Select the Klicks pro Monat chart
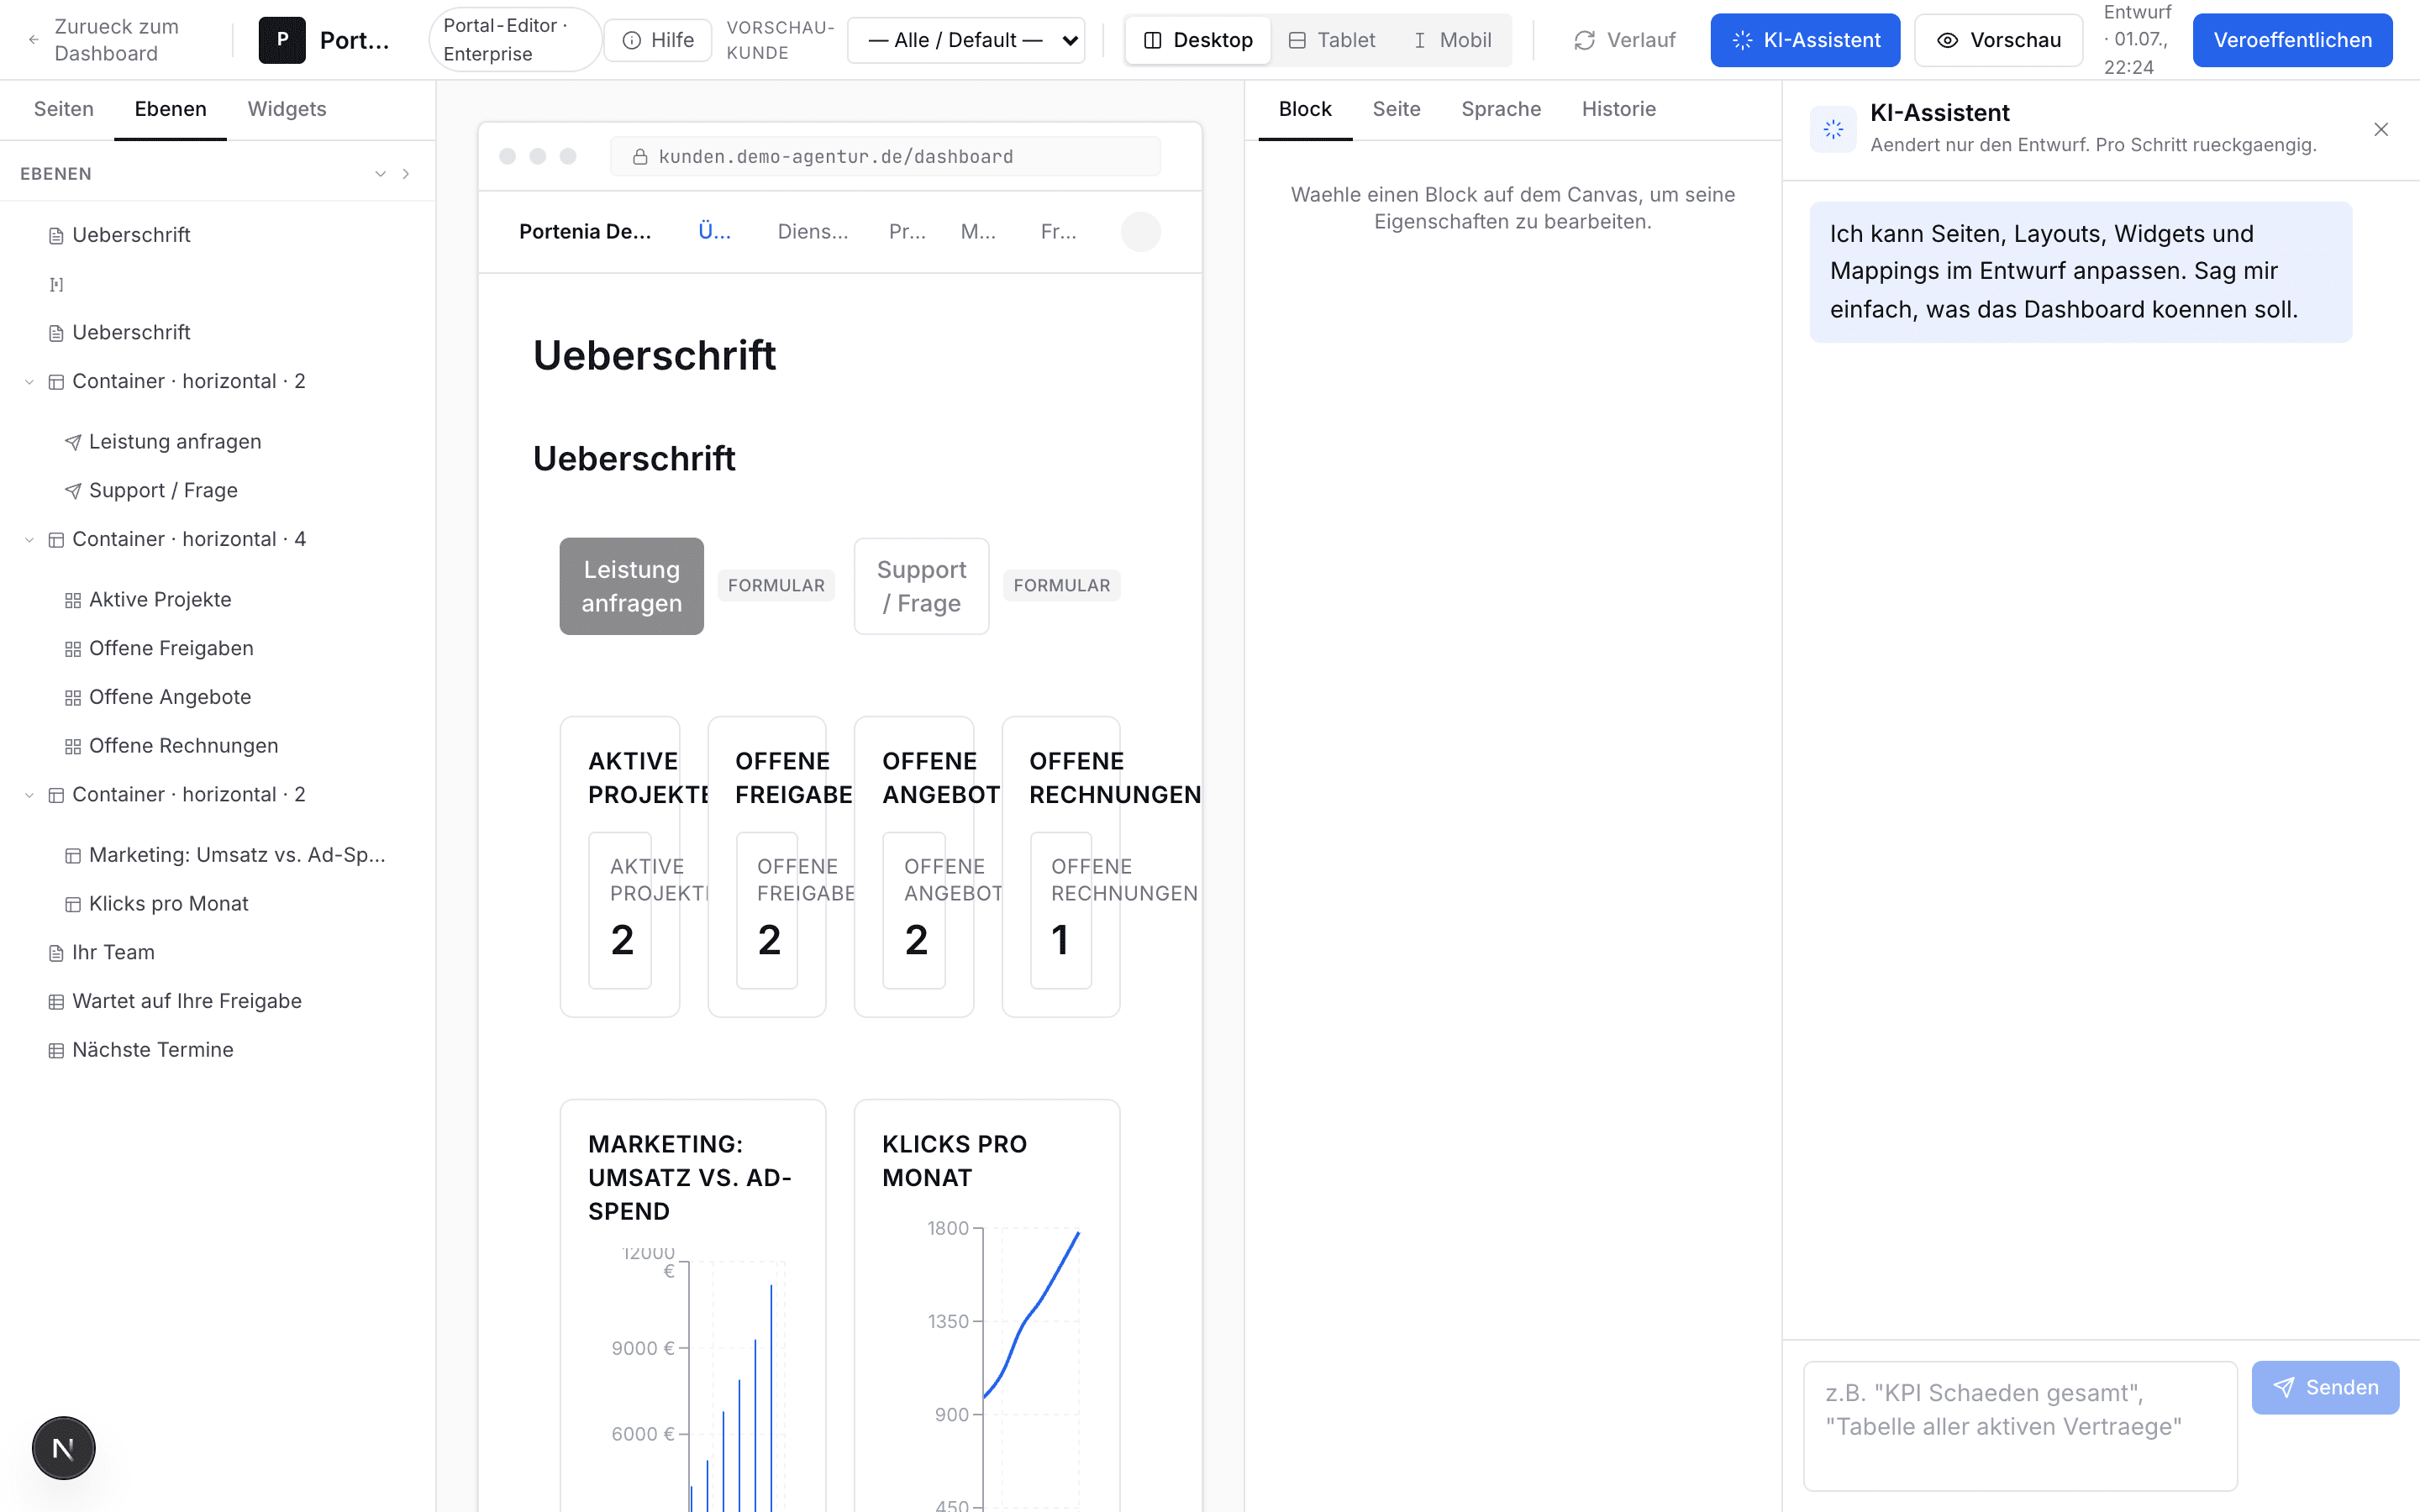This screenshot has height=1512, width=2420. coord(987,1306)
